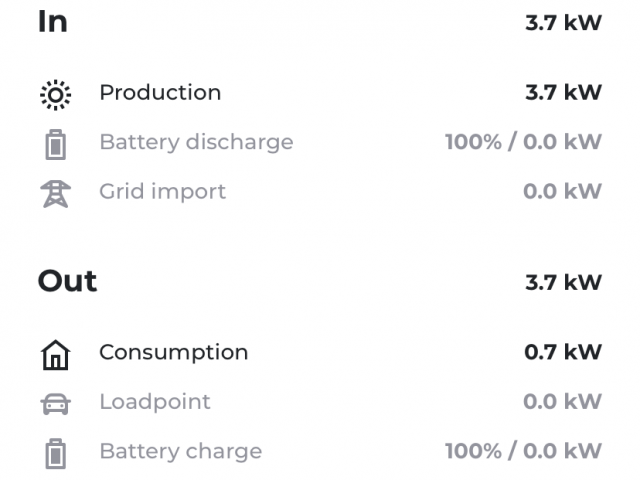Select the Consumption label
This screenshot has width=640, height=480.
click(x=173, y=353)
